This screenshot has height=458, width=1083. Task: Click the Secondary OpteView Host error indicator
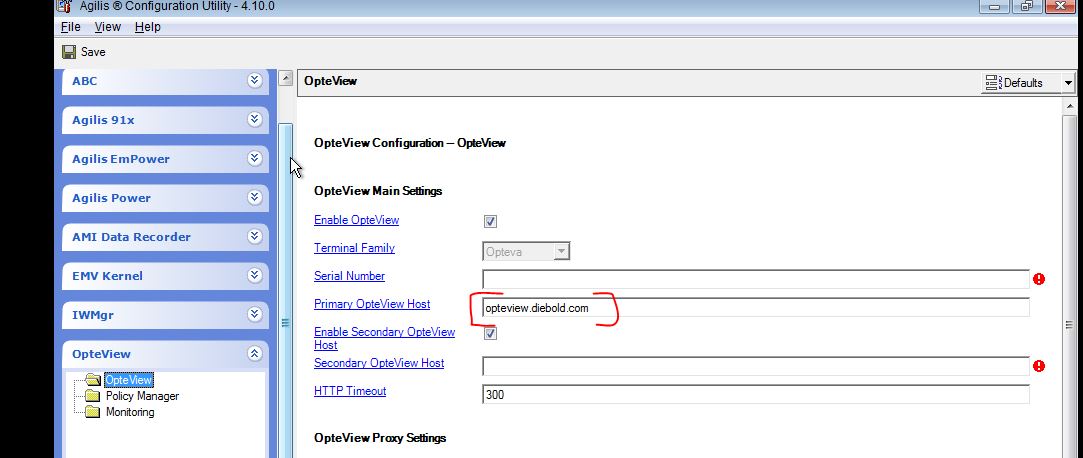coord(1039,366)
